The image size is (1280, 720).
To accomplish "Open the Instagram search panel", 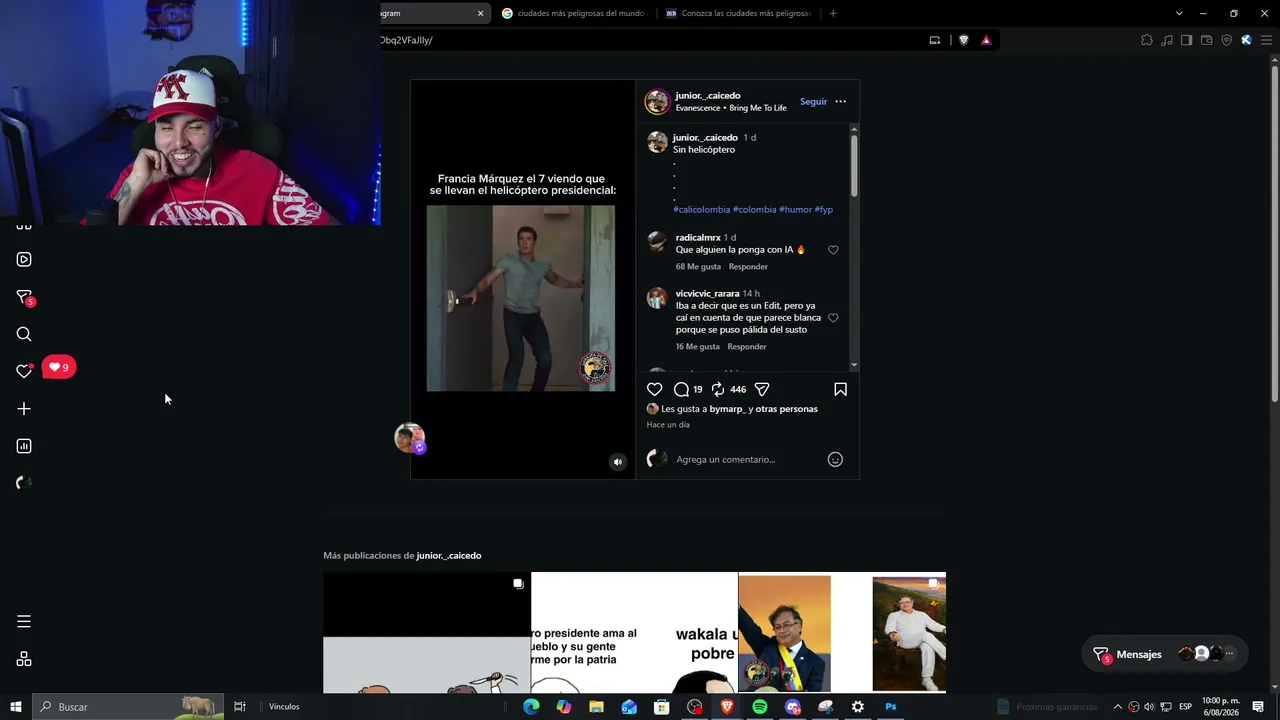I will [24, 334].
